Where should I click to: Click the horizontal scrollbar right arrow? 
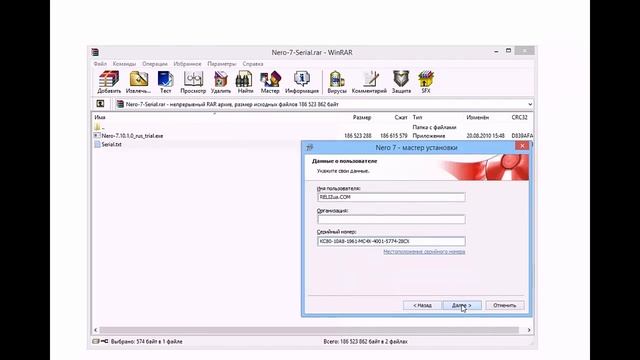click(x=529, y=330)
